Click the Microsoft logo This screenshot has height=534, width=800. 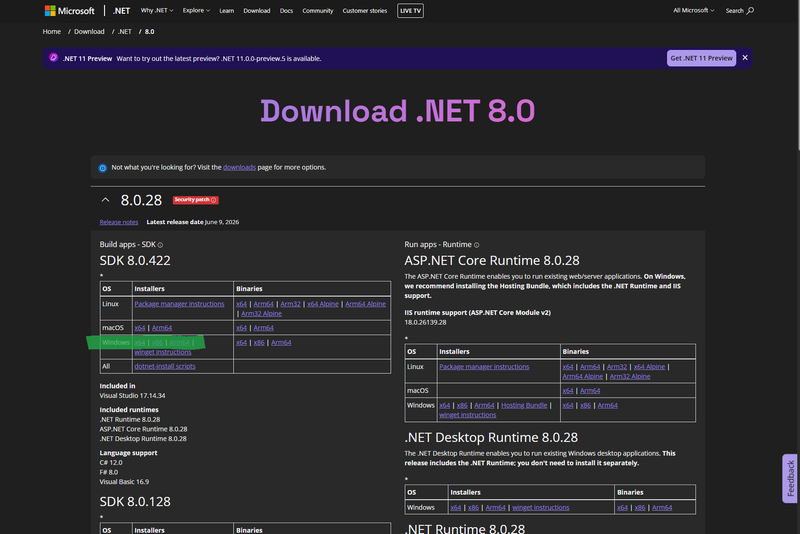69,11
